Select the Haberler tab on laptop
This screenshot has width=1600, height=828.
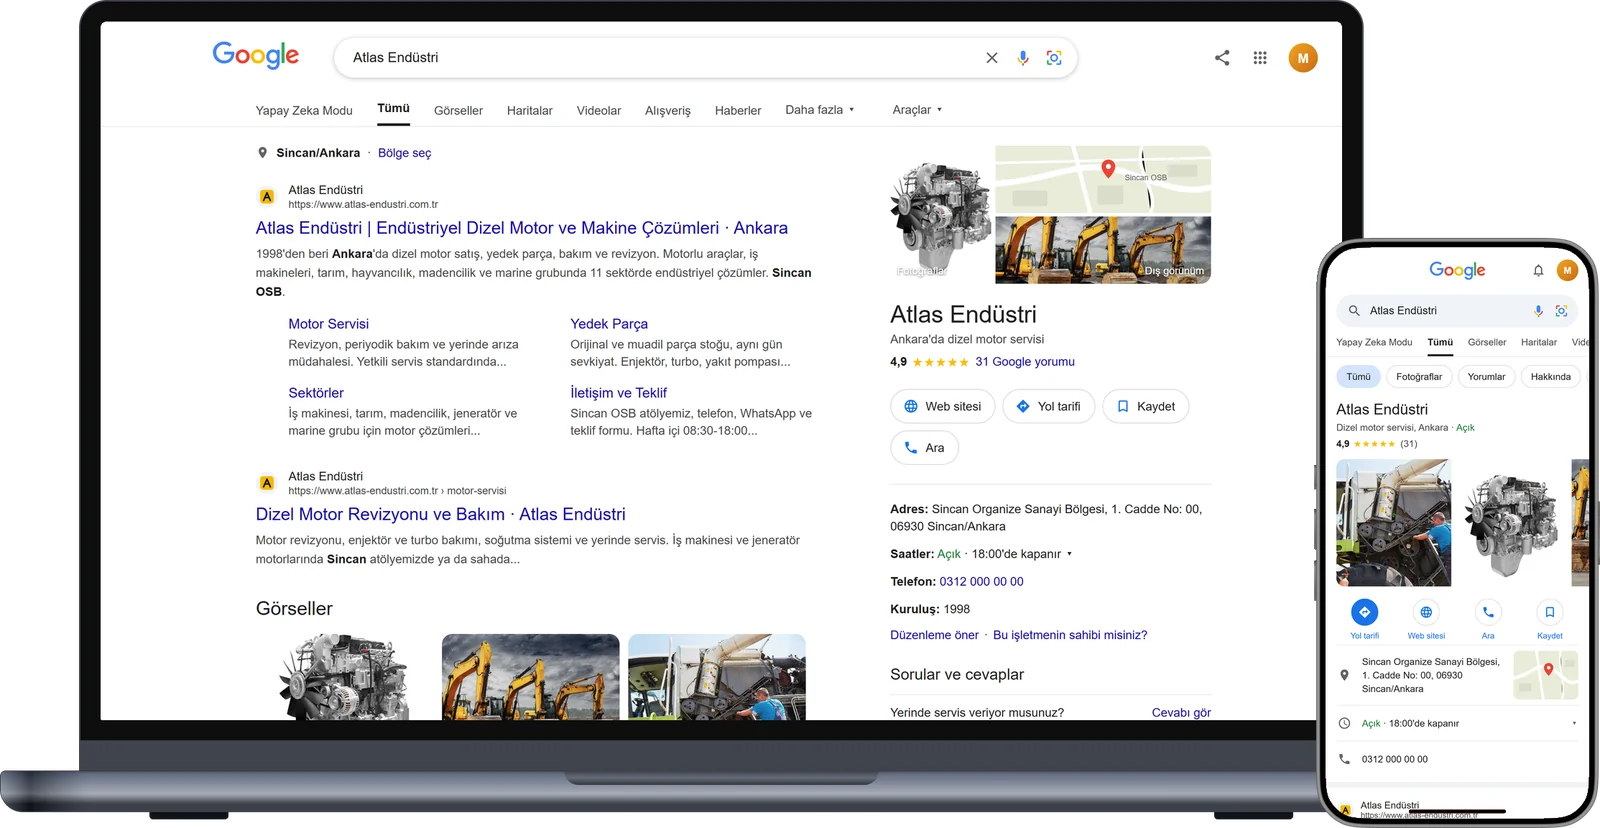(x=738, y=111)
